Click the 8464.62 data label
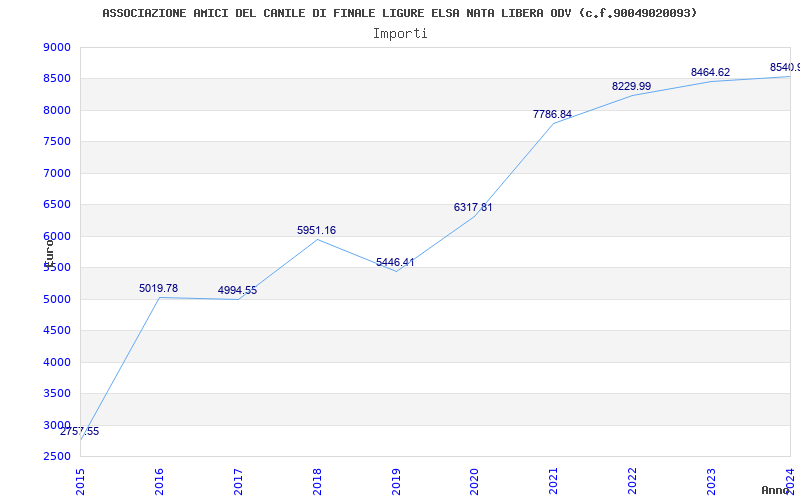The height and width of the screenshot is (500, 800). (710, 72)
